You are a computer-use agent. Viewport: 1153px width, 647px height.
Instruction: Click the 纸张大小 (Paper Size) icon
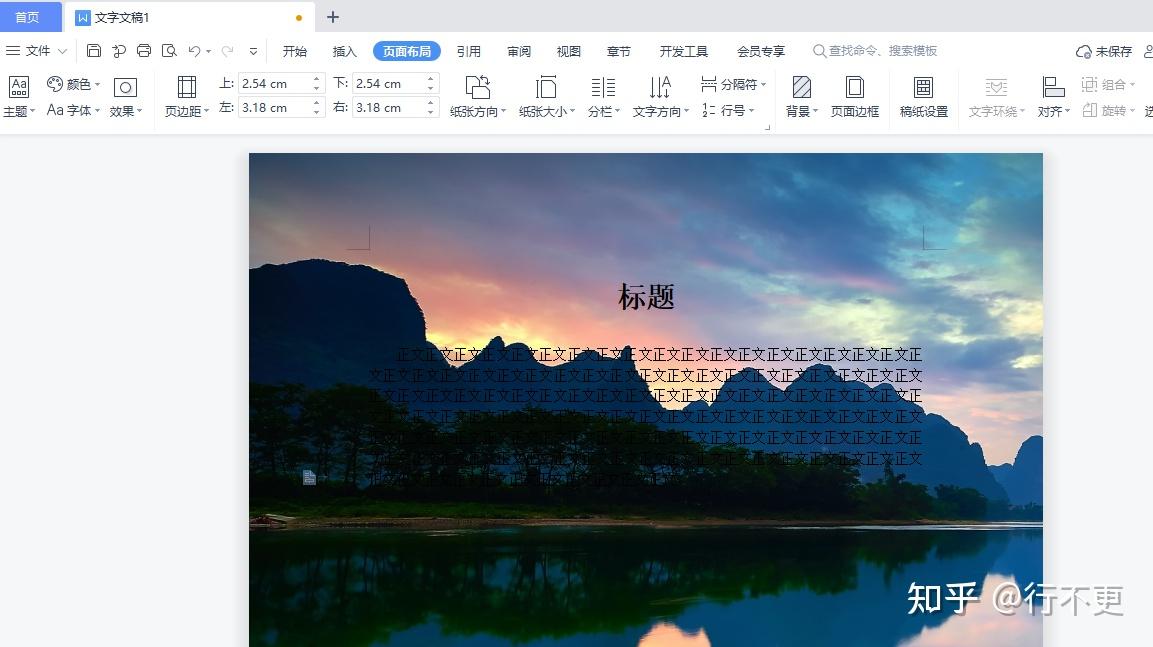click(x=545, y=96)
